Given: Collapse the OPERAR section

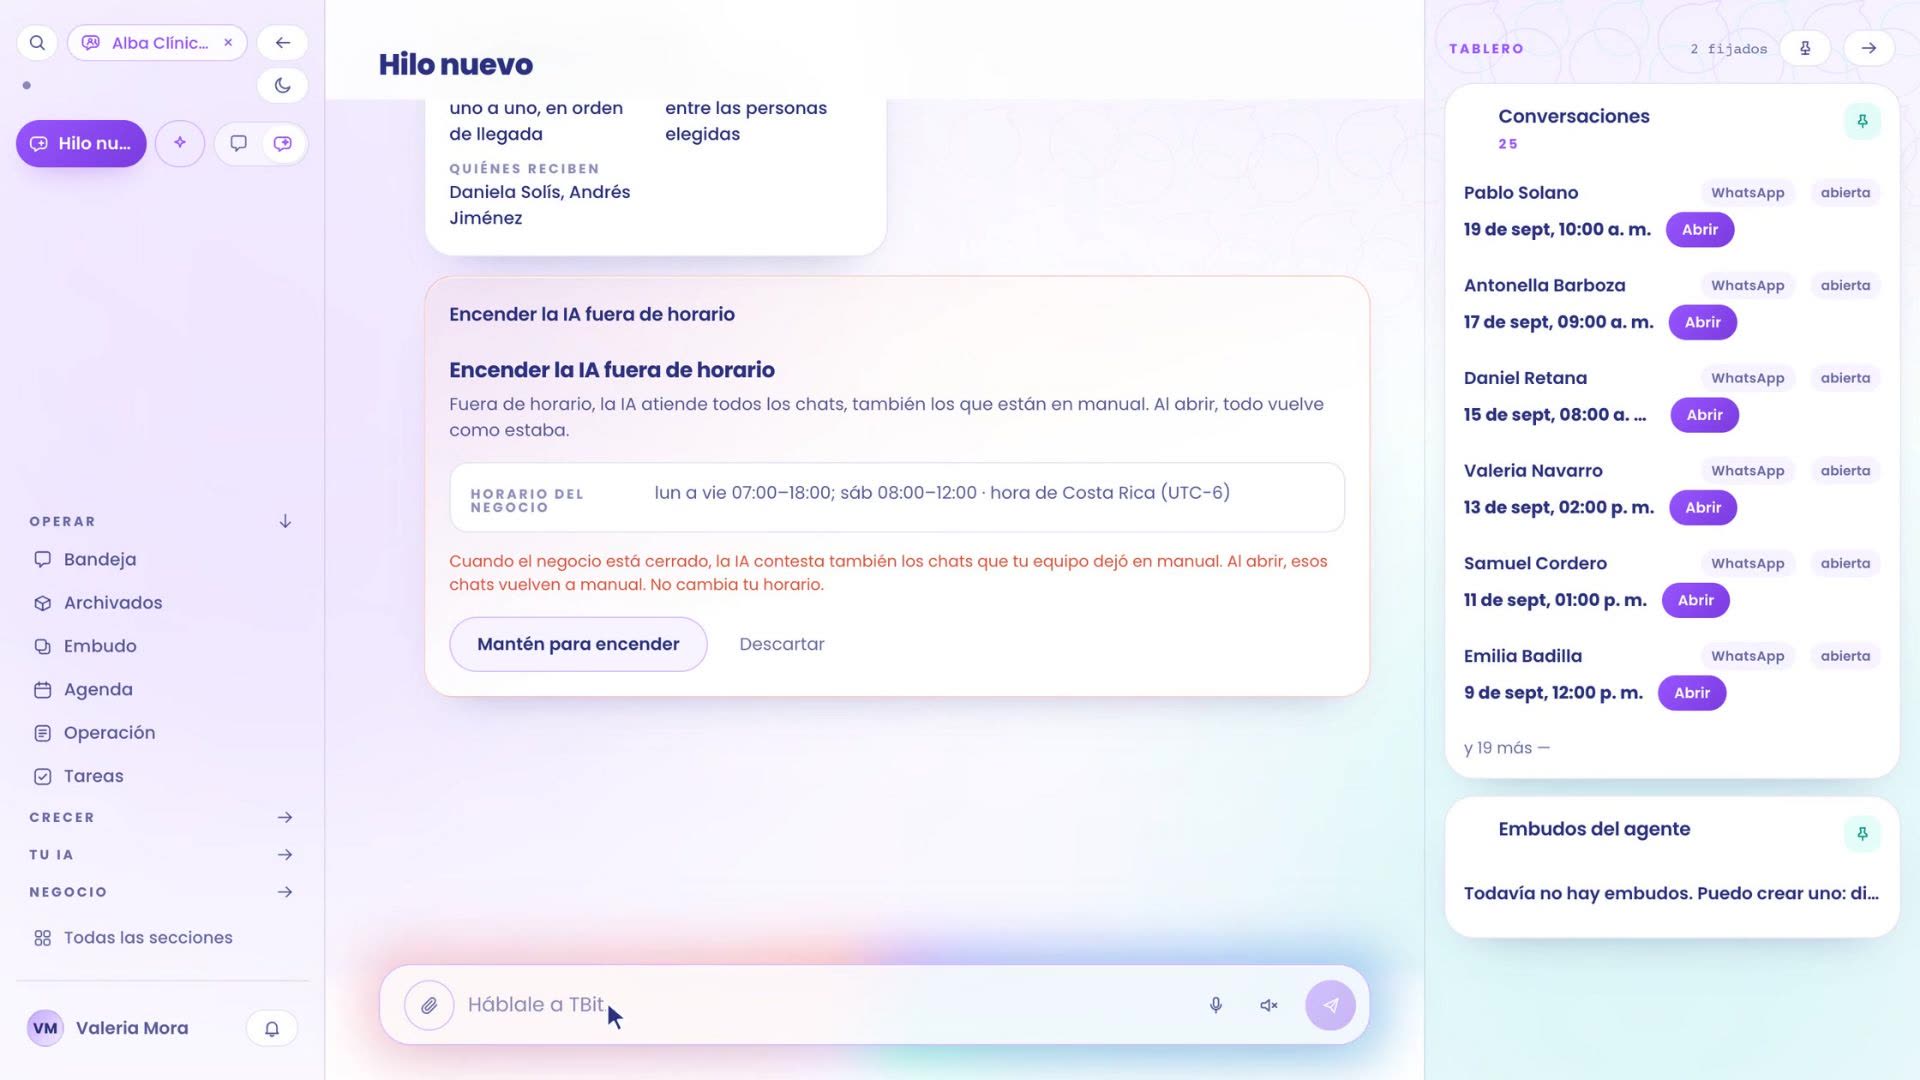Looking at the screenshot, I should click(x=285, y=521).
